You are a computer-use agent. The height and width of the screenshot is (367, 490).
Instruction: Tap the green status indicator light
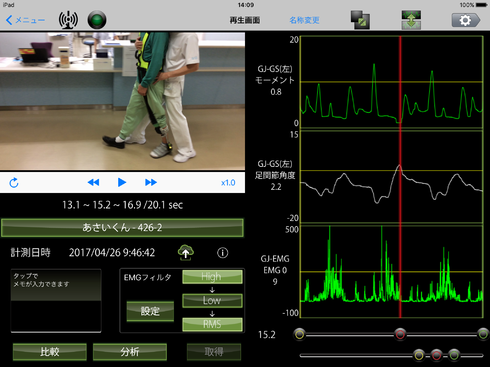point(97,20)
